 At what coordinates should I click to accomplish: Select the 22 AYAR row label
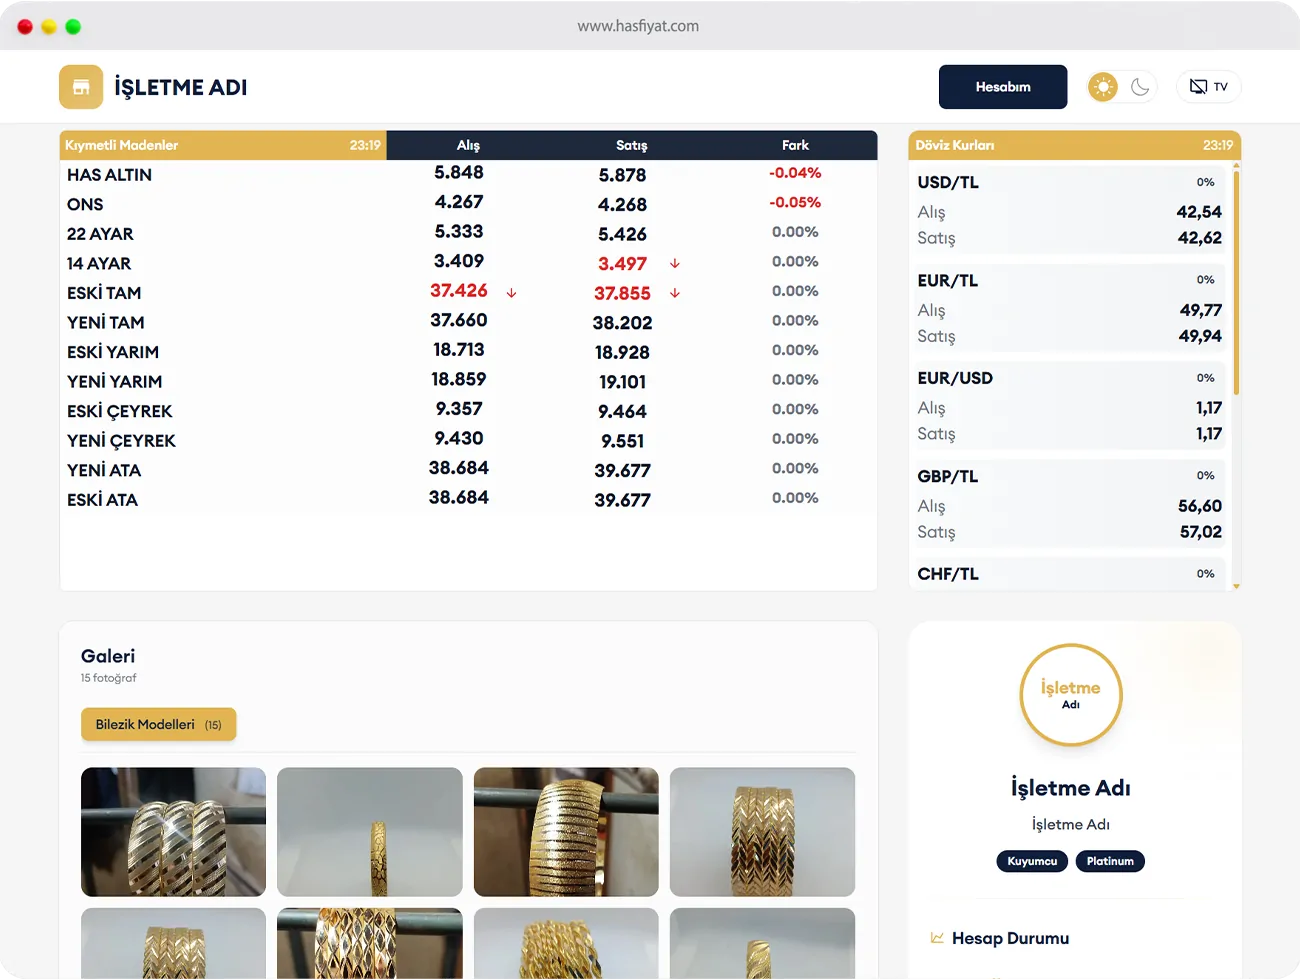coord(100,234)
